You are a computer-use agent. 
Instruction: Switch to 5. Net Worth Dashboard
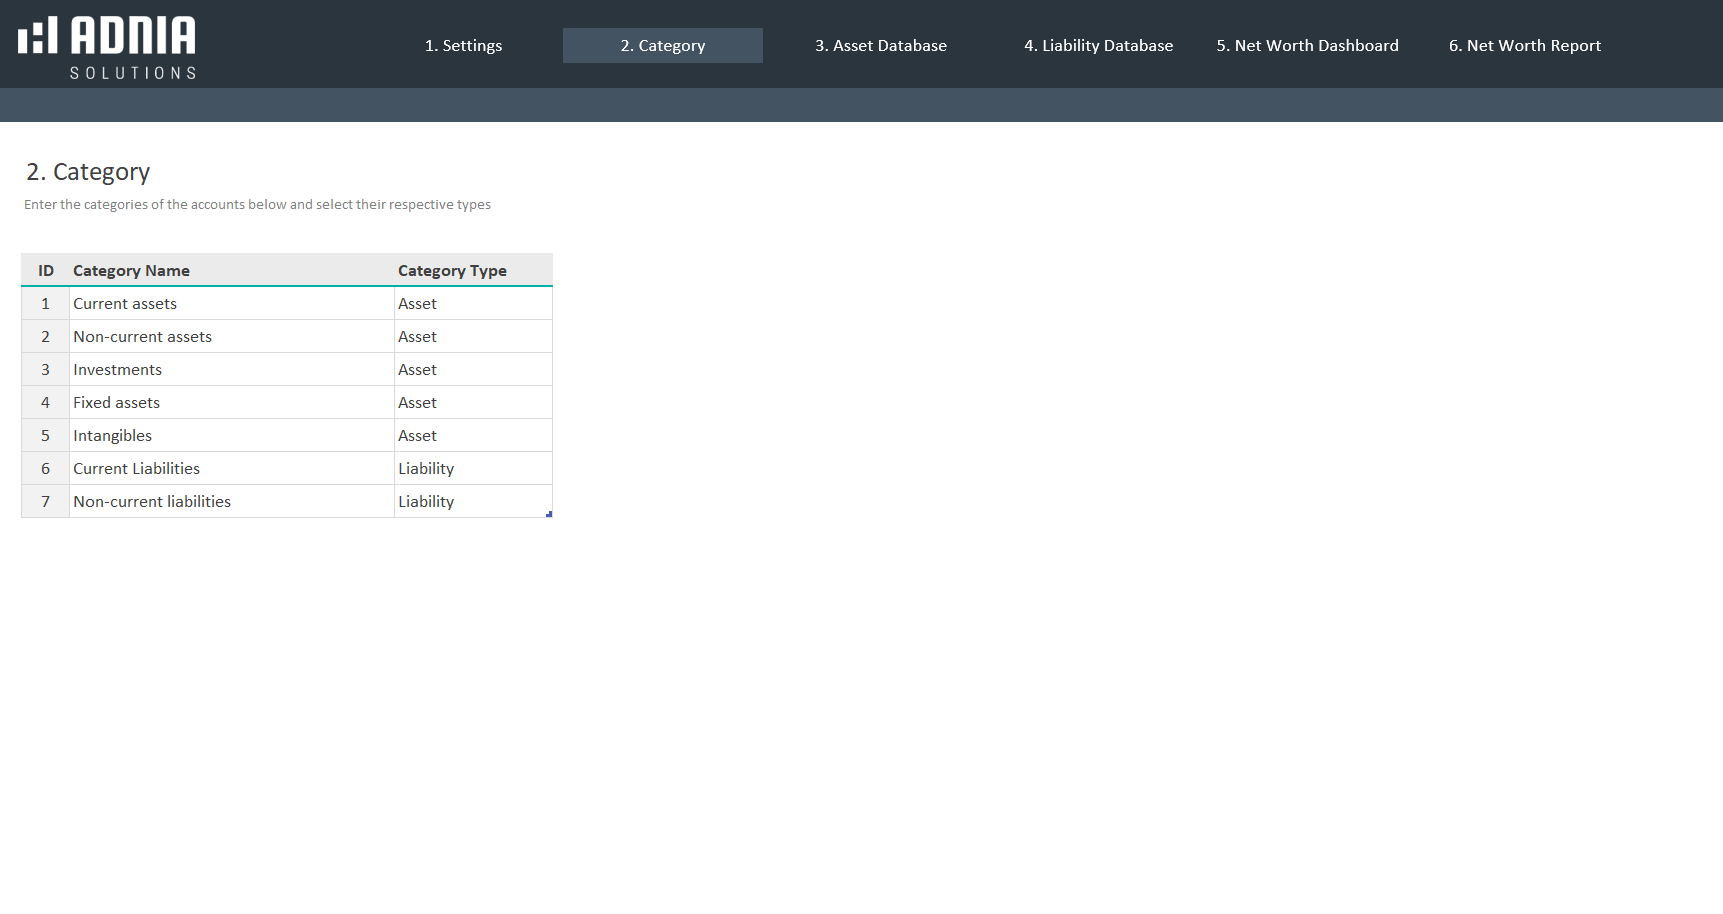(1307, 46)
